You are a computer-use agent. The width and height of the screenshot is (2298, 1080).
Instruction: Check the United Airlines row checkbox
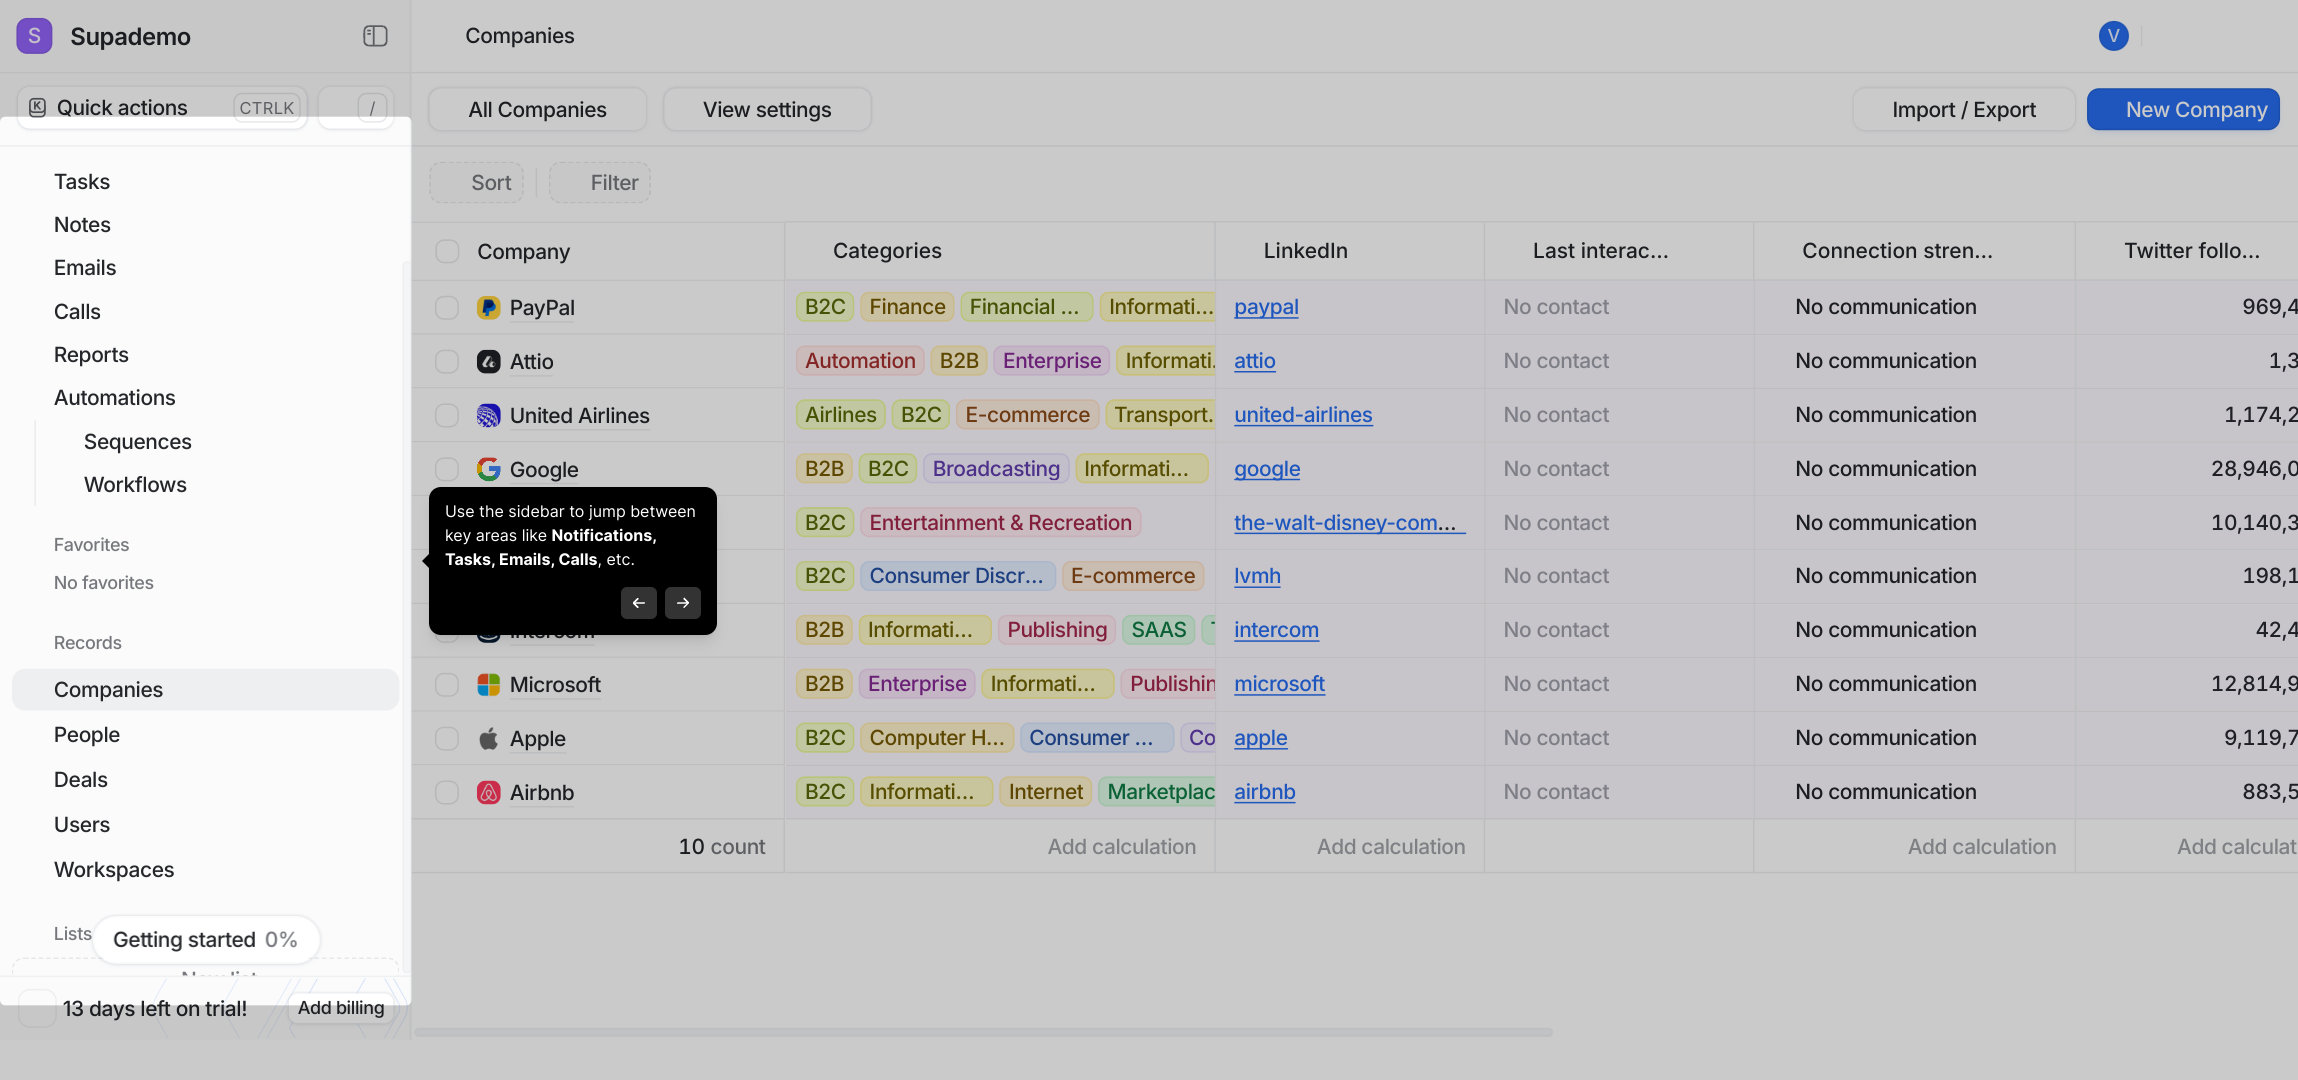click(x=447, y=415)
